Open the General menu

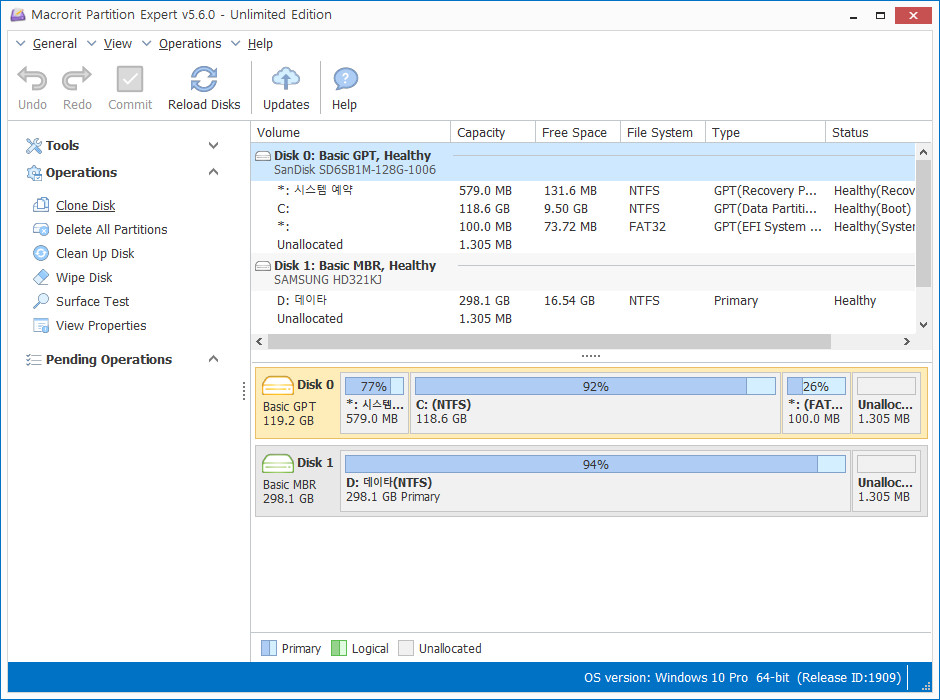55,44
